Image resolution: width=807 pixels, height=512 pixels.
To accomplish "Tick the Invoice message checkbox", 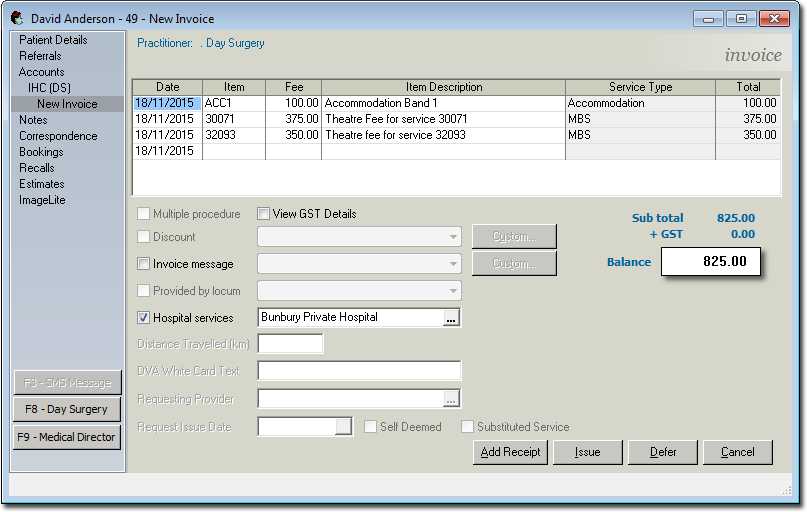I will pyautogui.click(x=143, y=264).
